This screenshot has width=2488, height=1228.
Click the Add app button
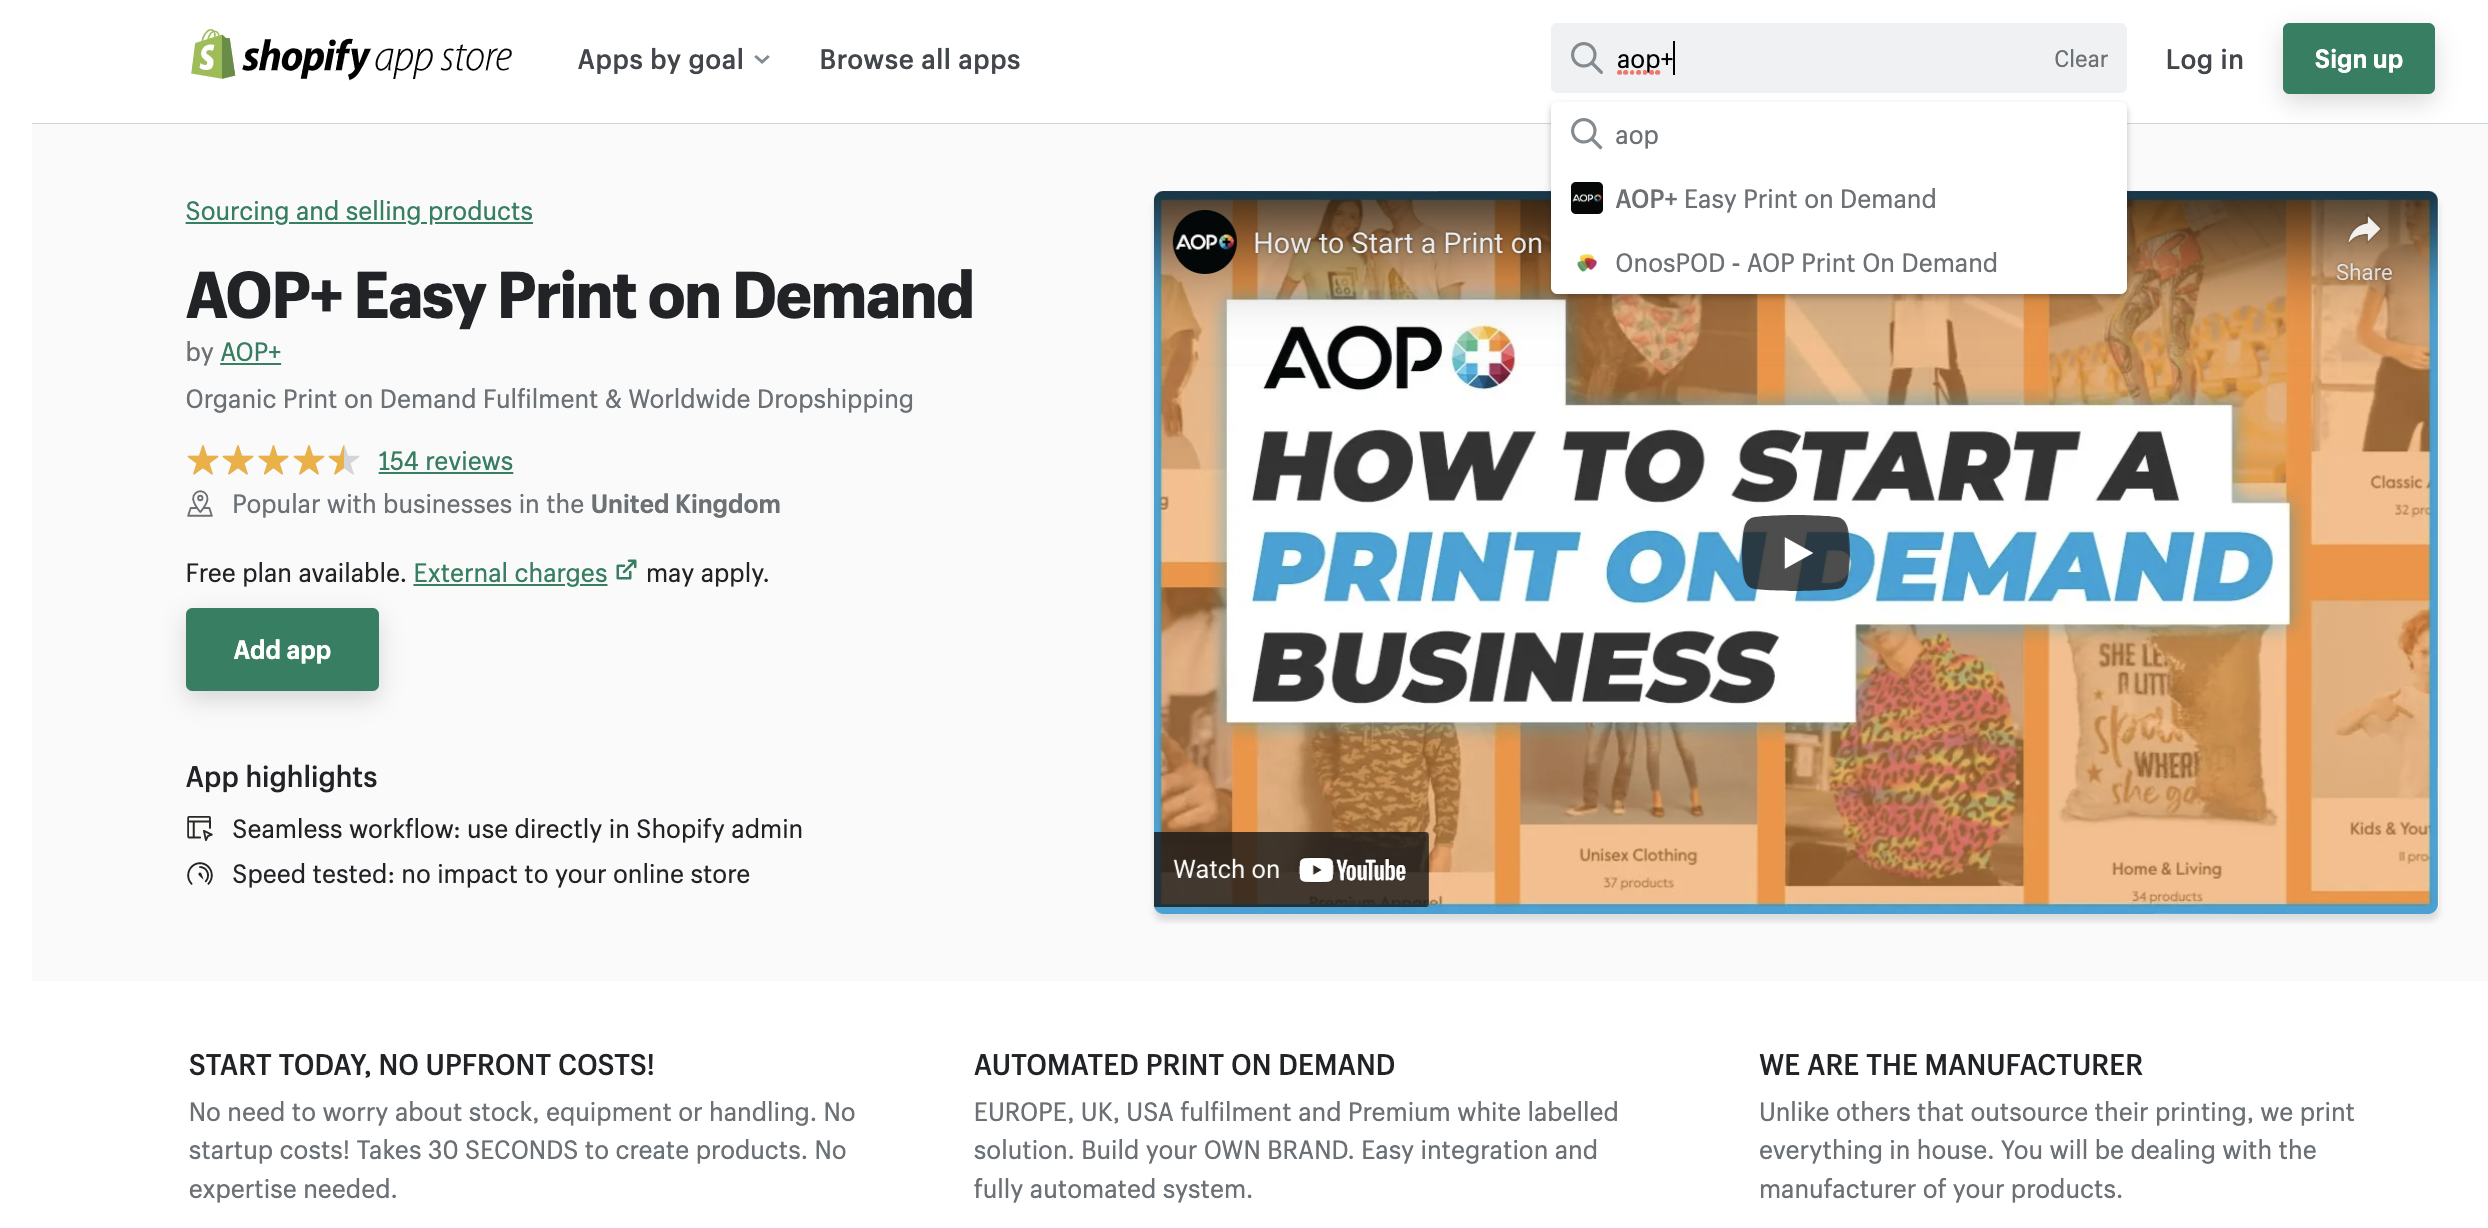[281, 649]
